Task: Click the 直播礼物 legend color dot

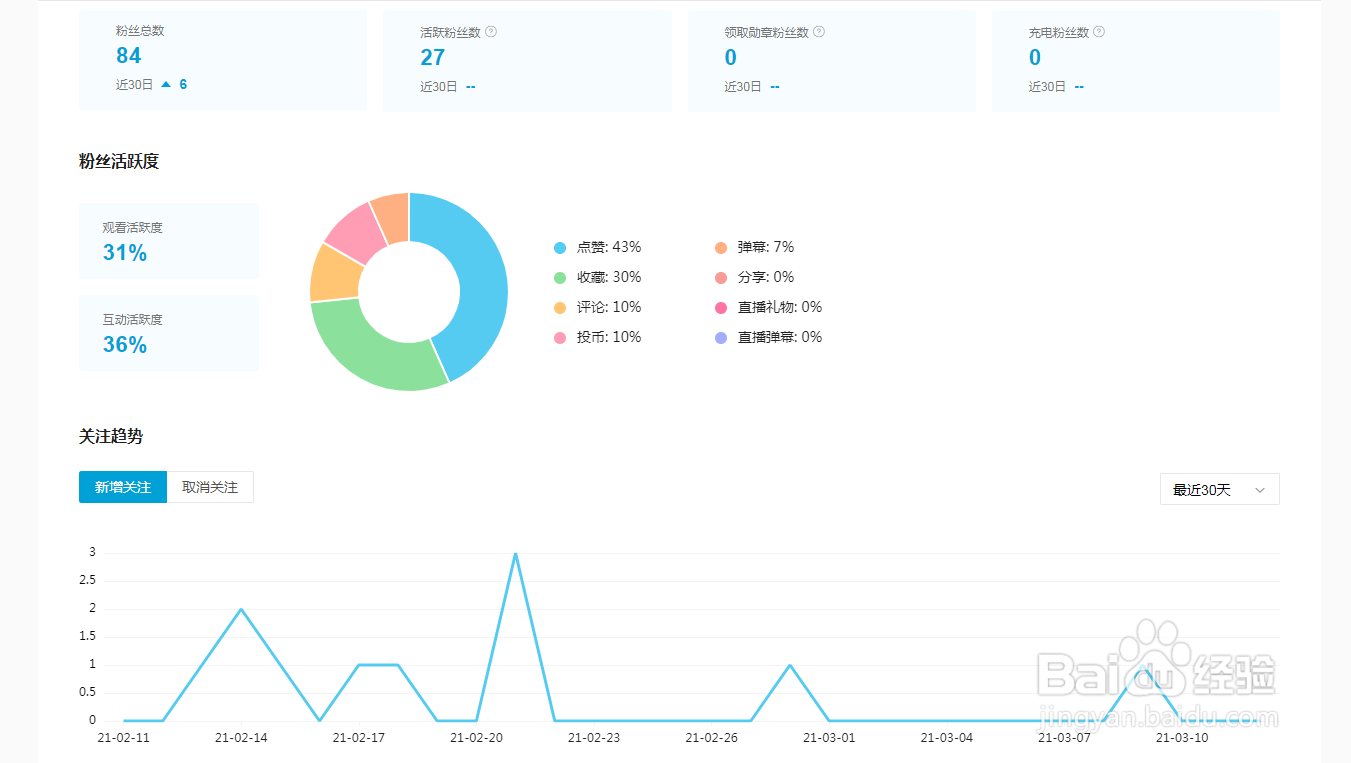Action: (721, 307)
